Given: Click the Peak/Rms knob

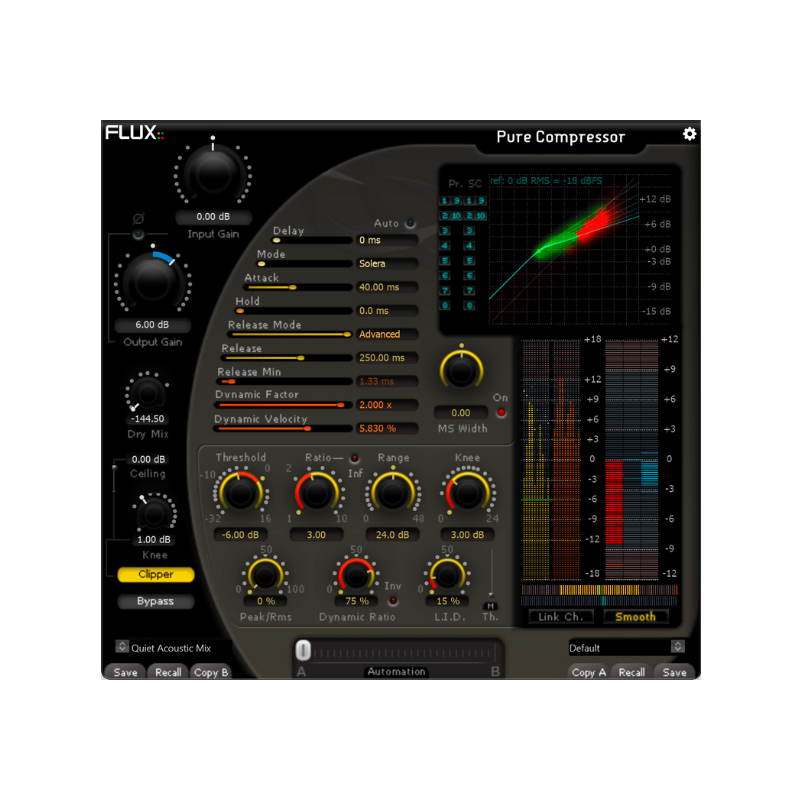Looking at the screenshot, I should [x=265, y=576].
